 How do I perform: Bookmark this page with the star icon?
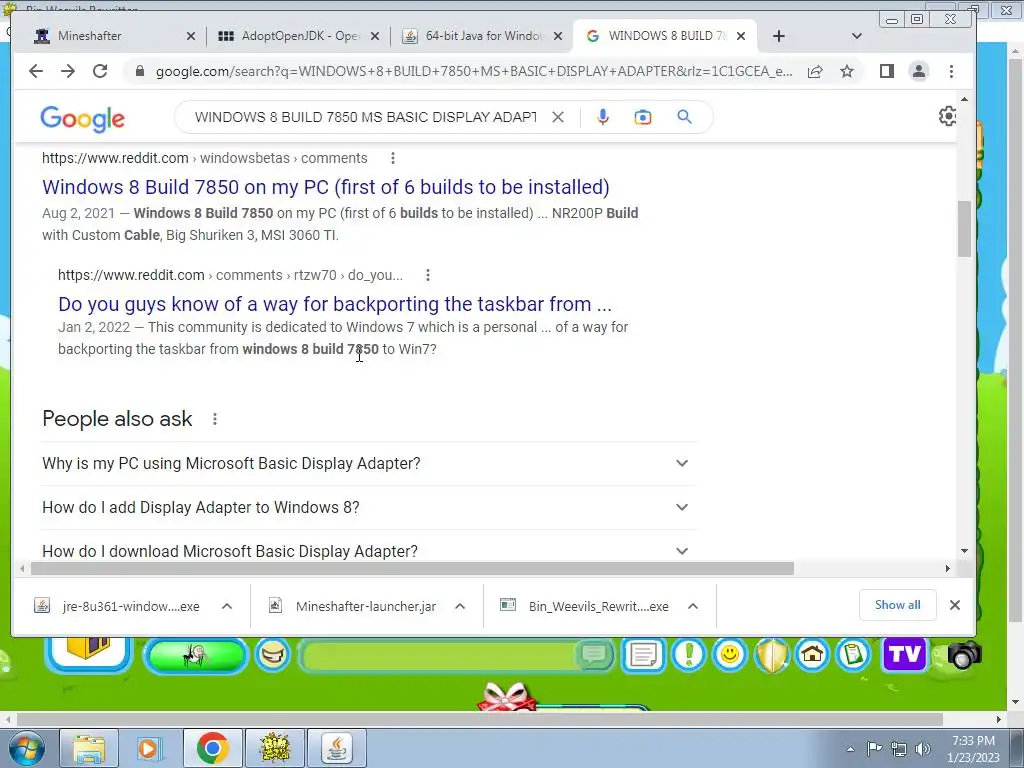[x=847, y=71]
